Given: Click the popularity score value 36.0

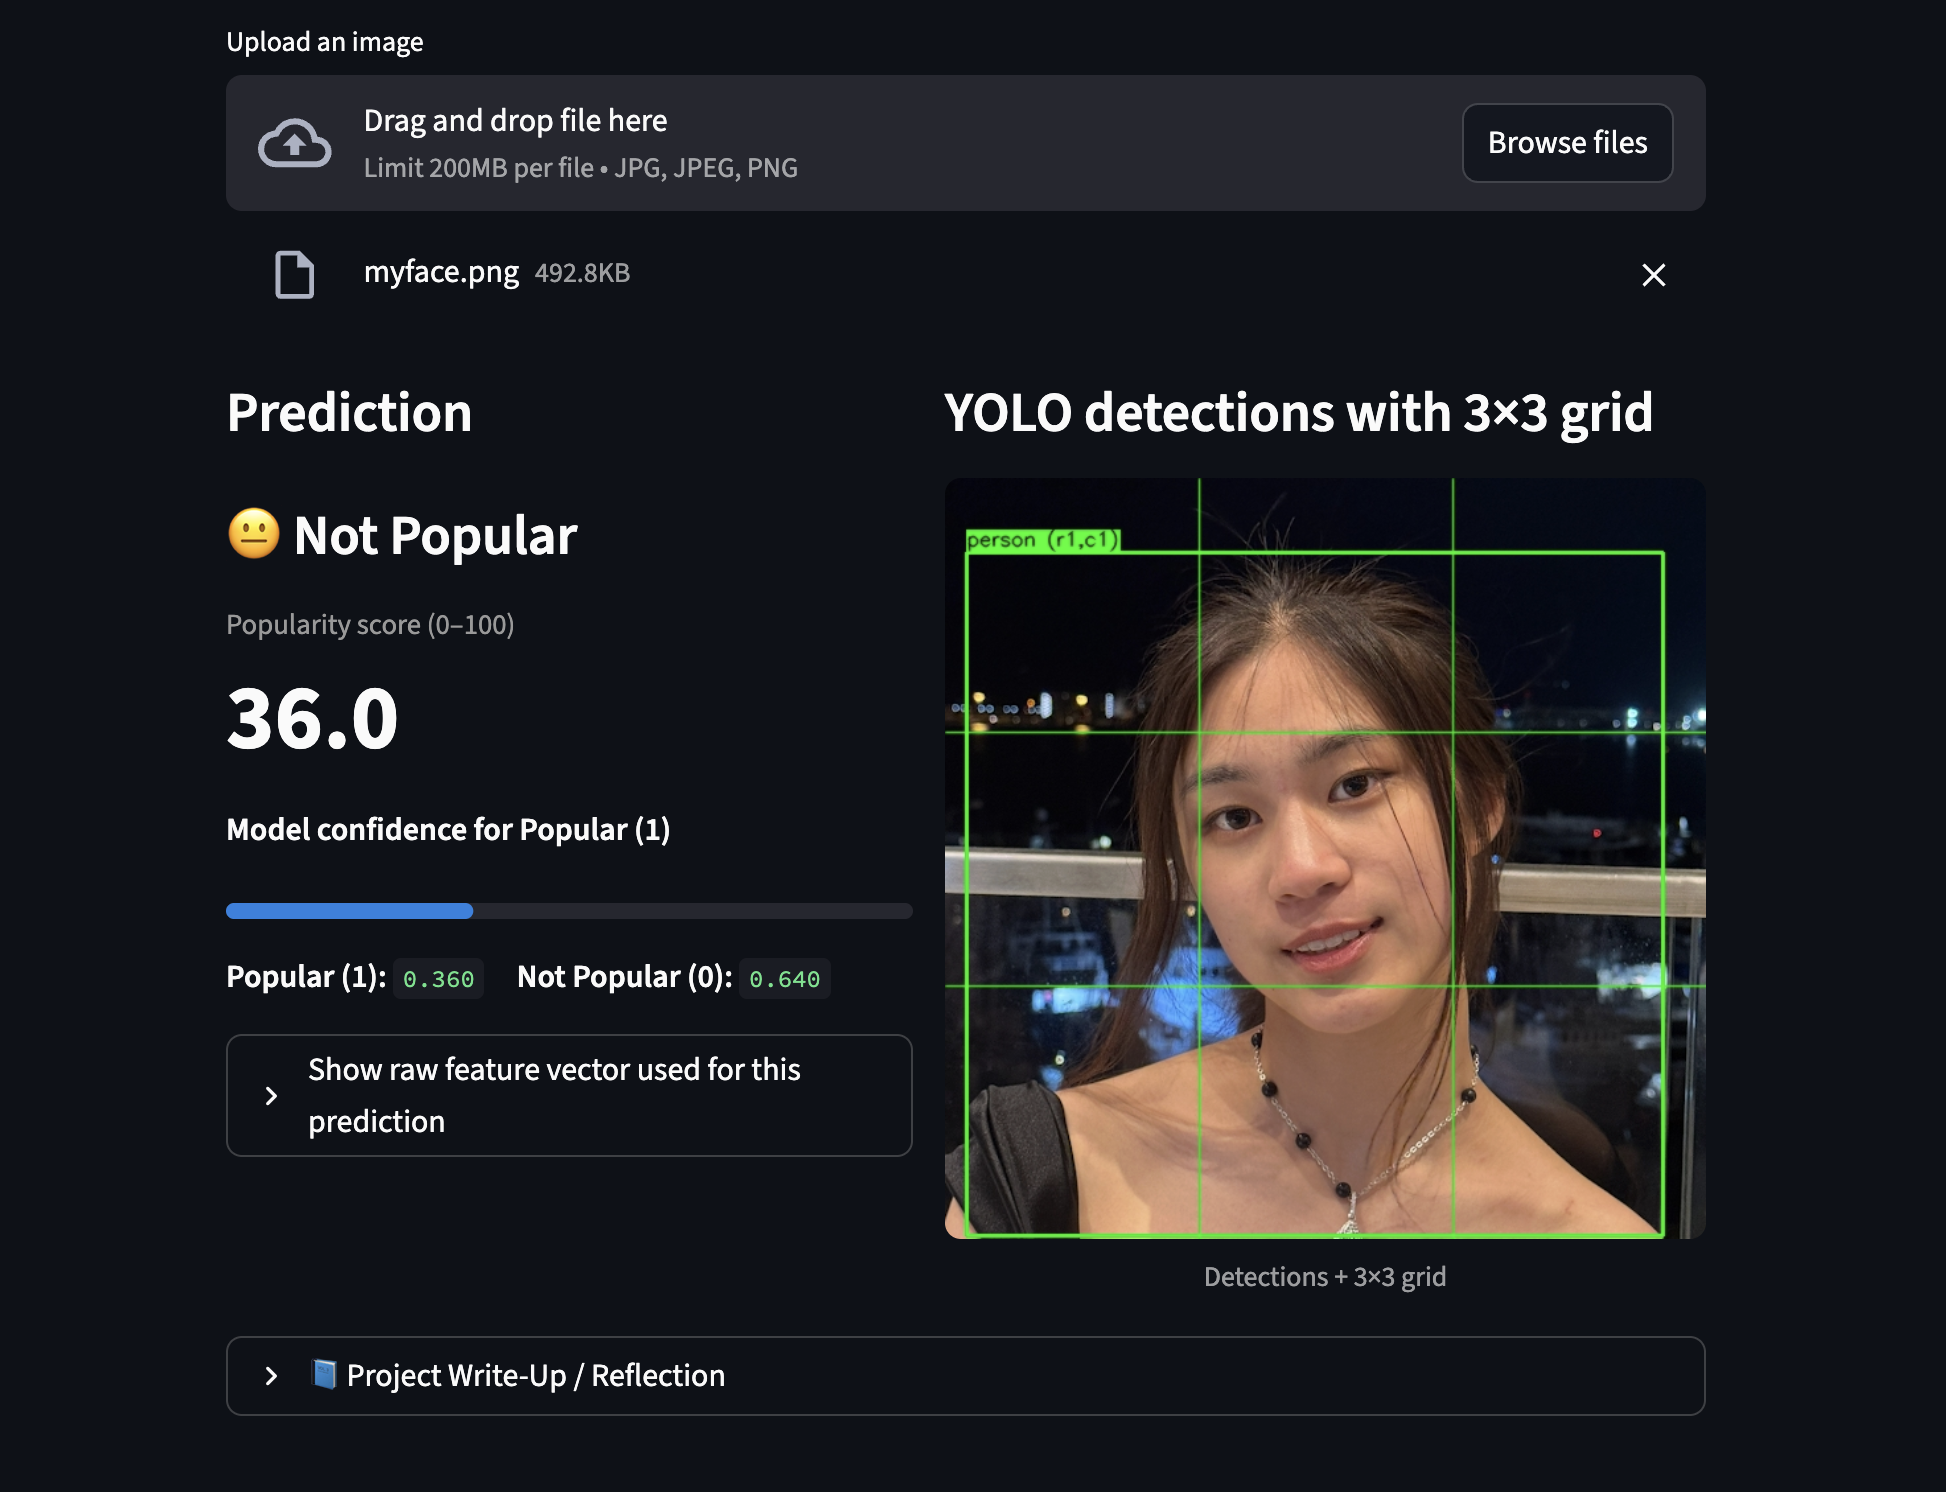Looking at the screenshot, I should pyautogui.click(x=312, y=716).
